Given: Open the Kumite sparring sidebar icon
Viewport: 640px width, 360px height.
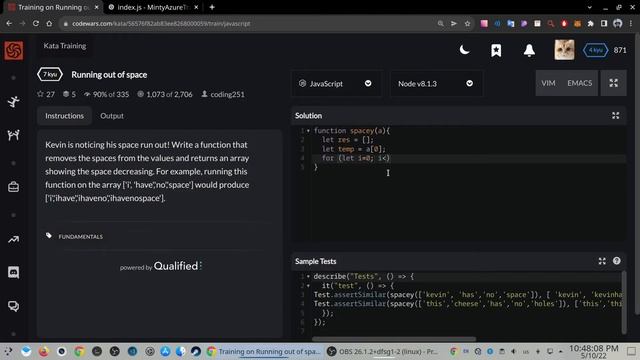Looking at the screenshot, I should (13, 135).
